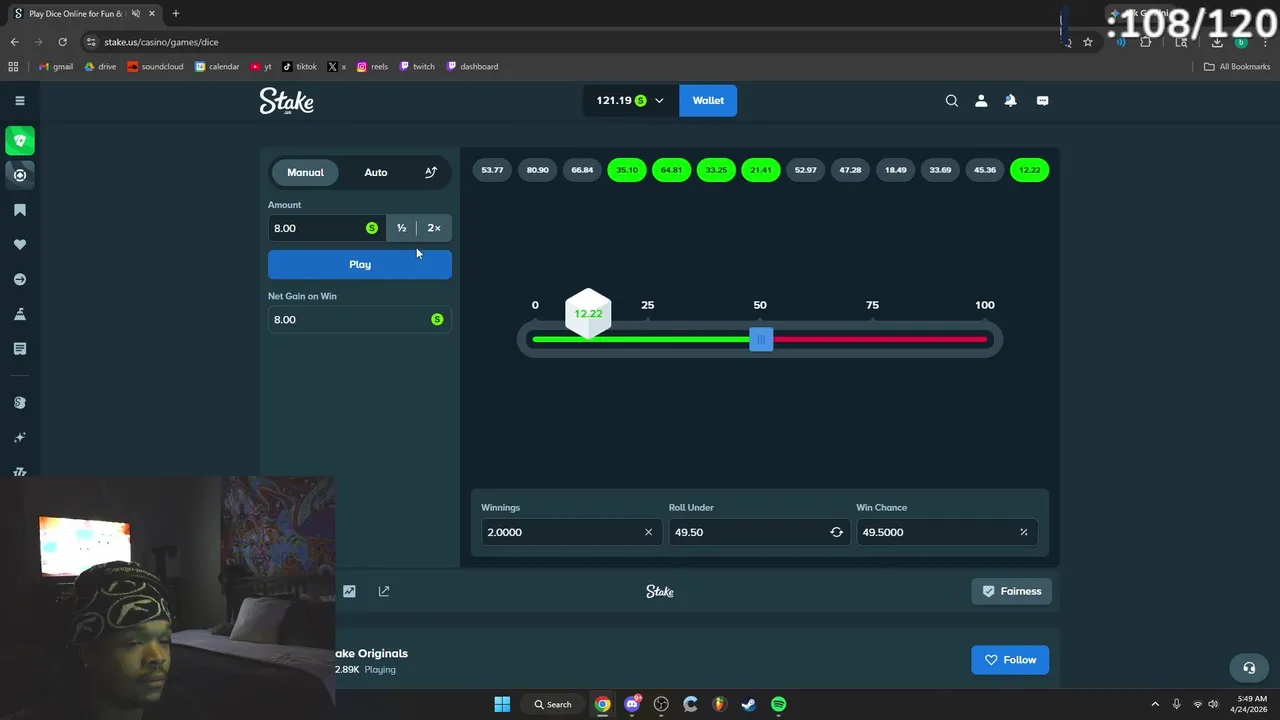Viewport: 1280px width, 720px height.
Task: Open the Wallet
Action: point(708,100)
